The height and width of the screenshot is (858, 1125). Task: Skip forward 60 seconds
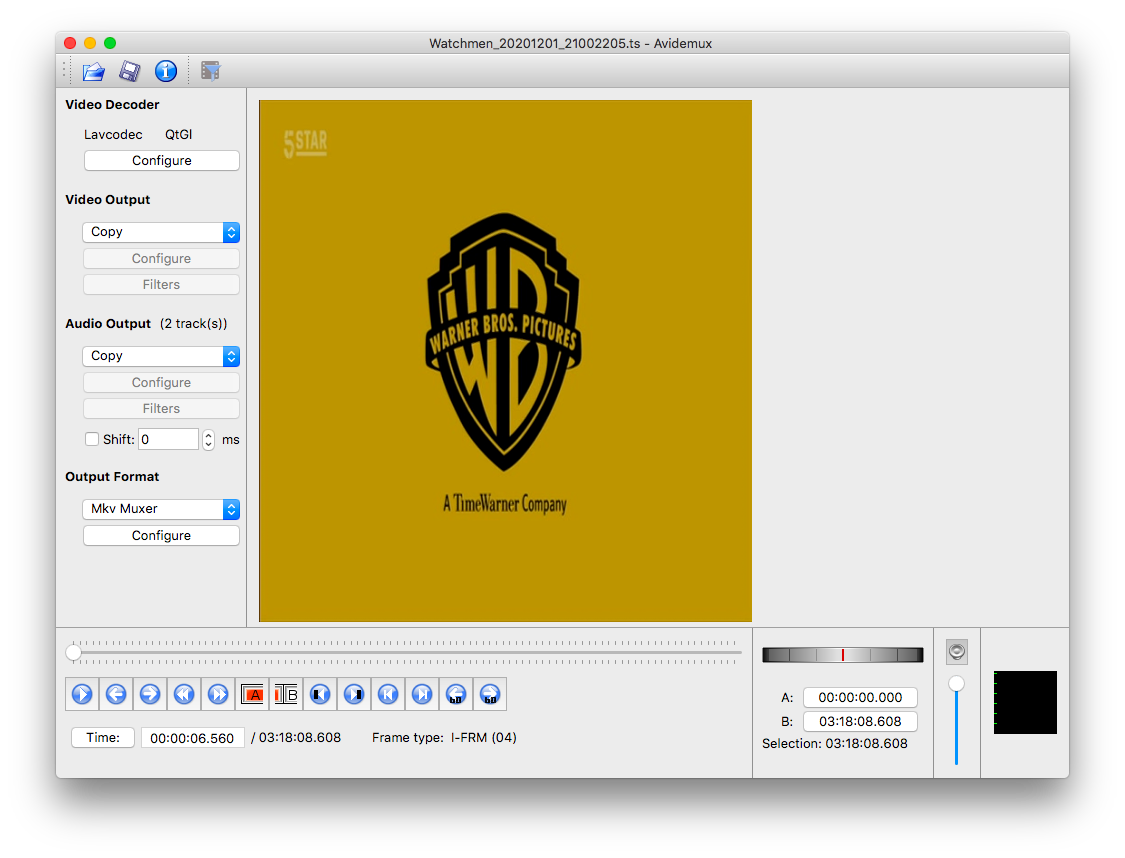point(490,694)
